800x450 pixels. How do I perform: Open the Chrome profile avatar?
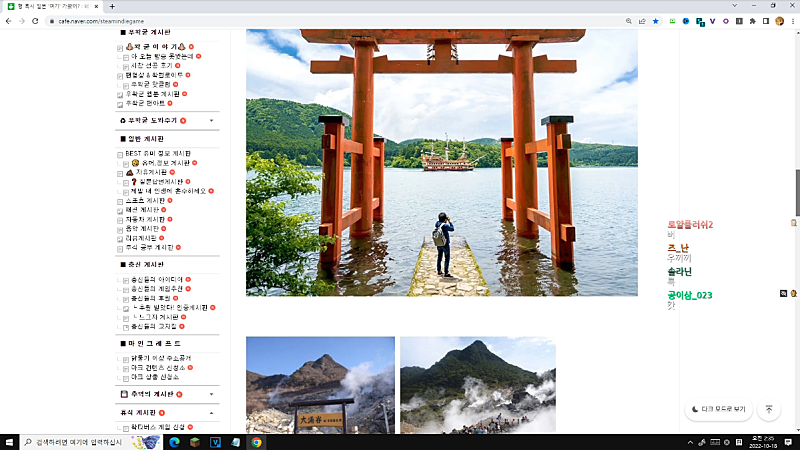[x=779, y=20]
